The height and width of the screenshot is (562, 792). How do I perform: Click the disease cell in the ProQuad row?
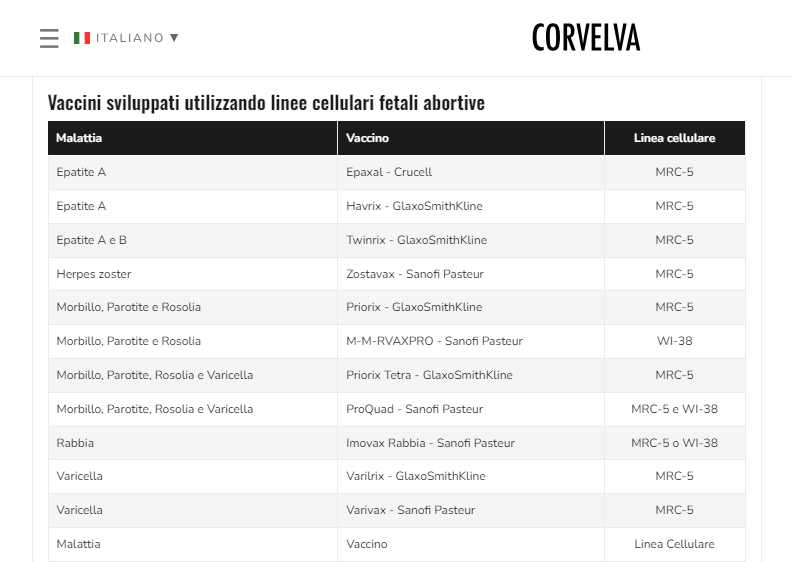coord(192,409)
